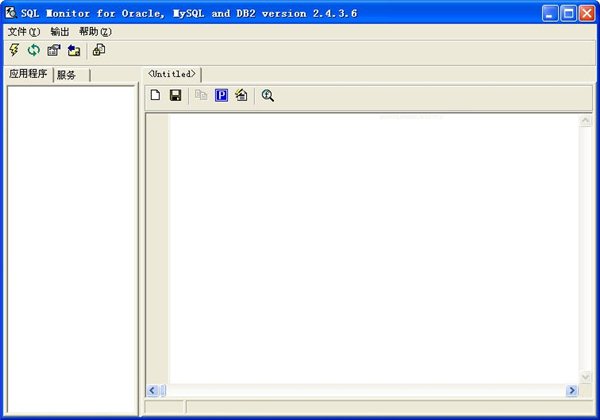
Task: Open the 文件 menu
Action: [x=24, y=32]
